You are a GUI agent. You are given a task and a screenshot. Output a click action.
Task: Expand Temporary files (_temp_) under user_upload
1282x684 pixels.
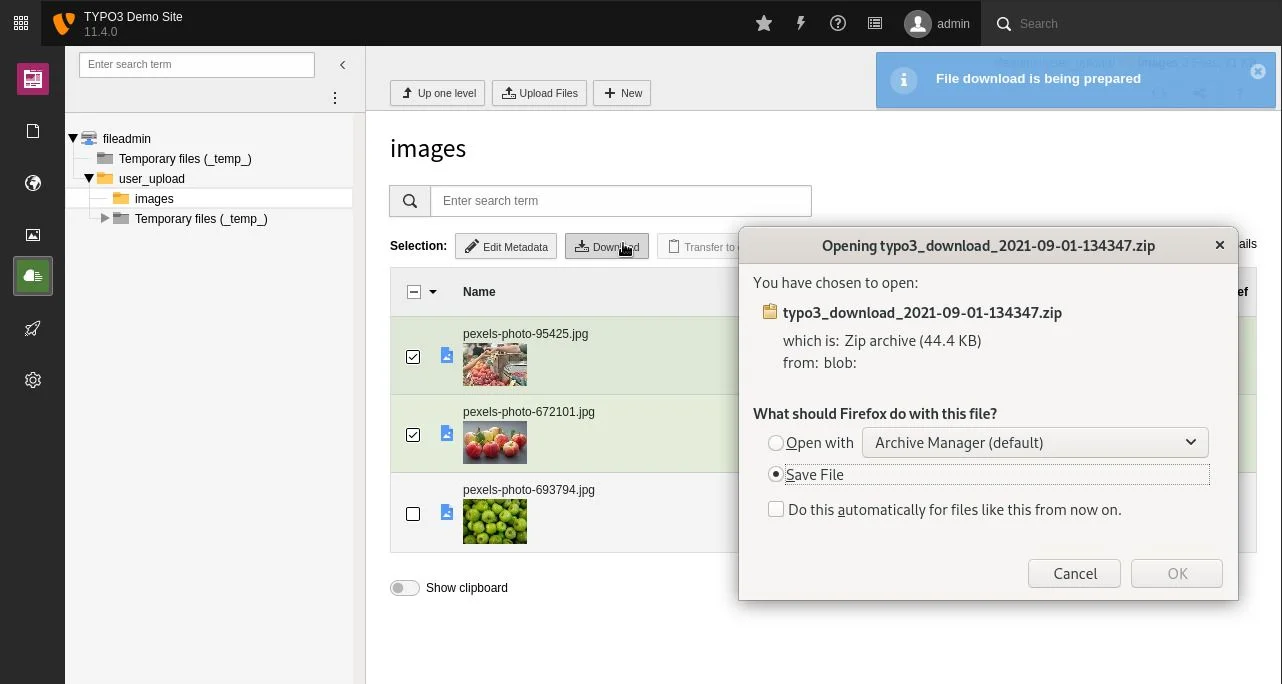tap(105, 218)
